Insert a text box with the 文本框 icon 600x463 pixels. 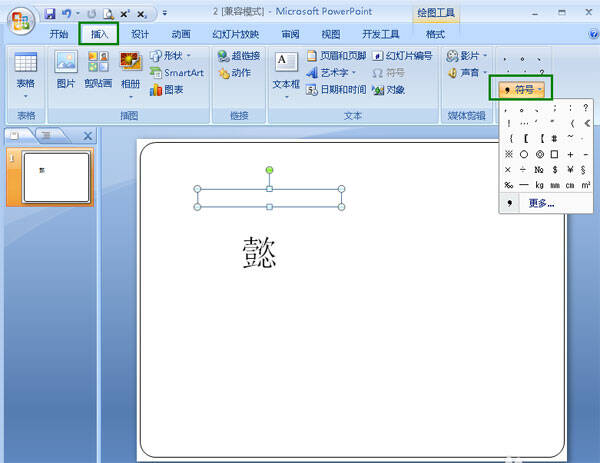click(286, 62)
